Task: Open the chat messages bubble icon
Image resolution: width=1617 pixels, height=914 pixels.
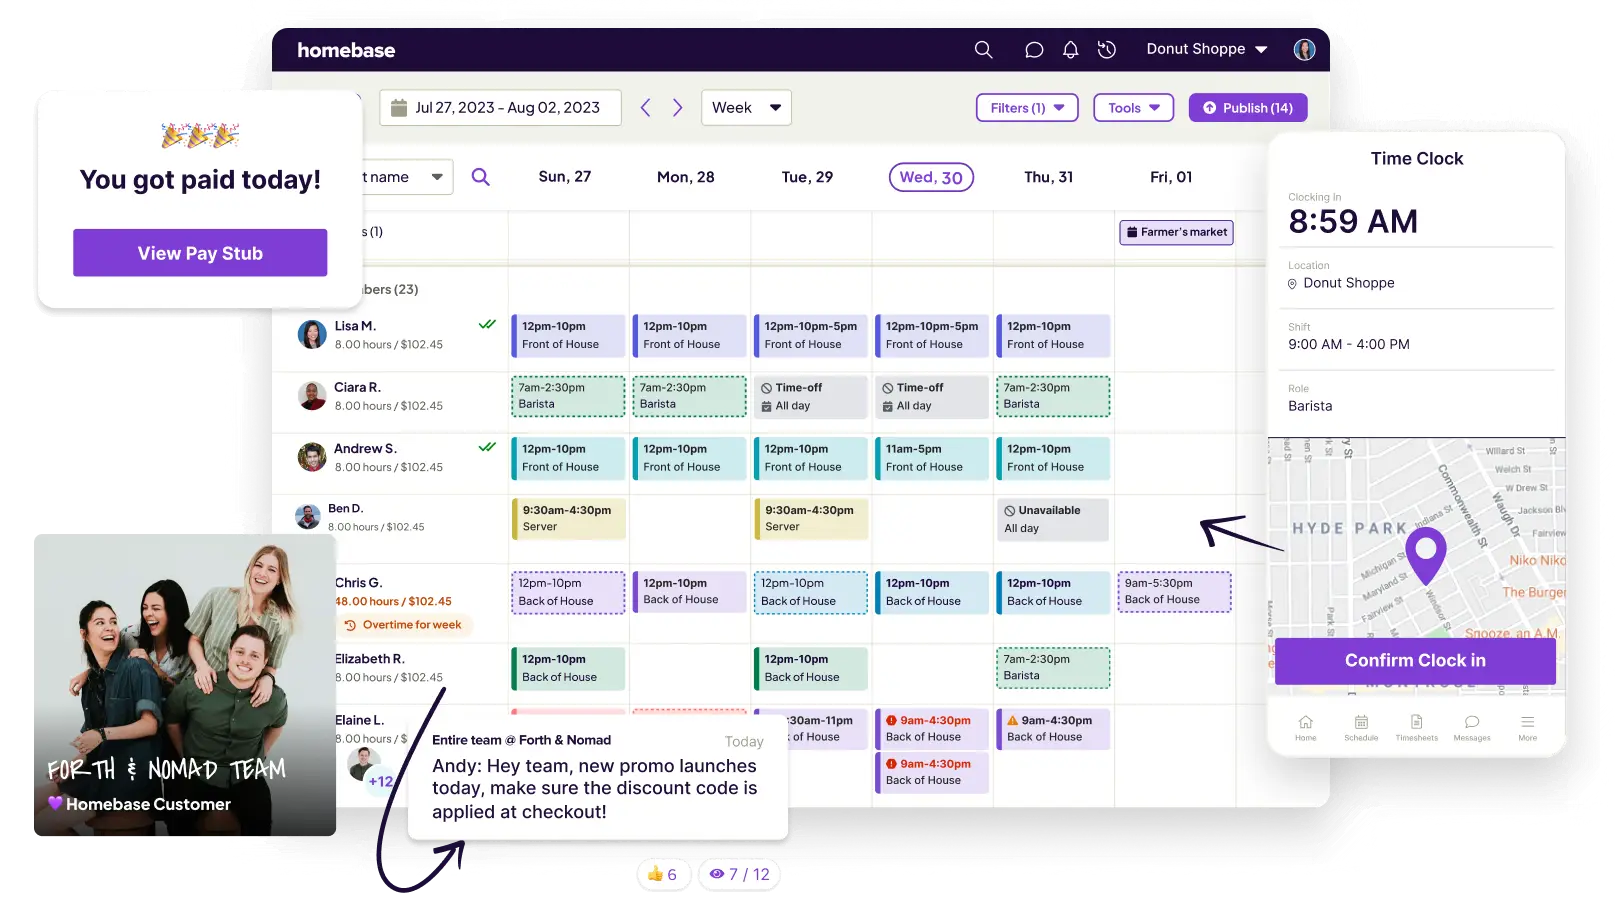Action: pos(1034,50)
